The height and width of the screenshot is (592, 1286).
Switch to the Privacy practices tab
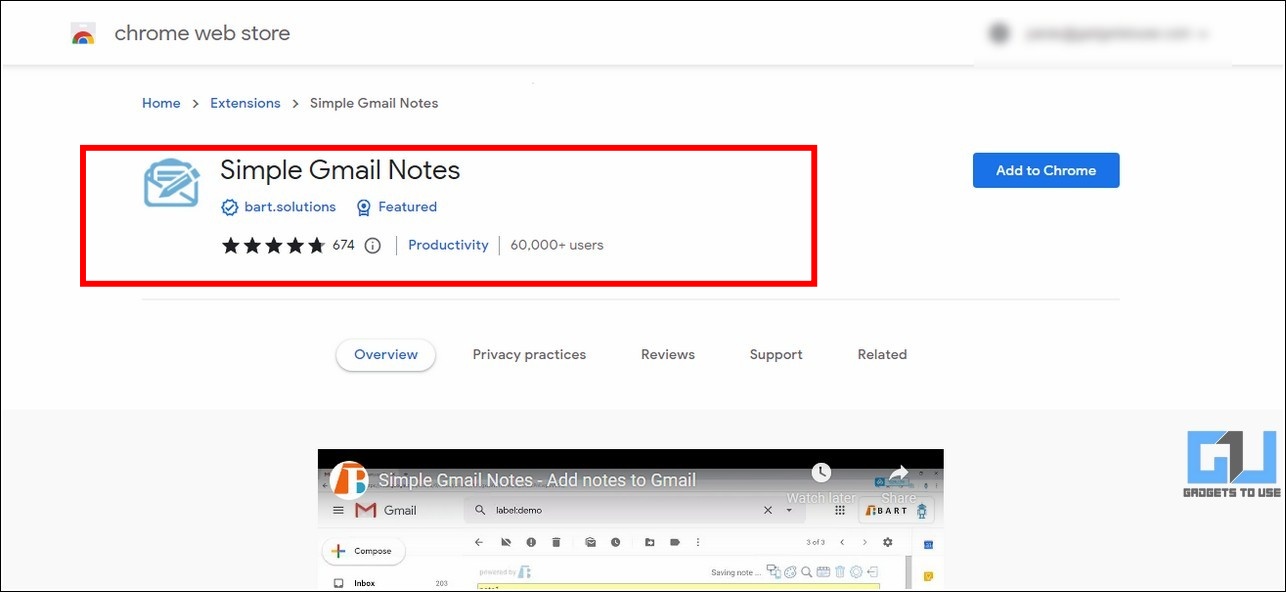click(x=529, y=355)
